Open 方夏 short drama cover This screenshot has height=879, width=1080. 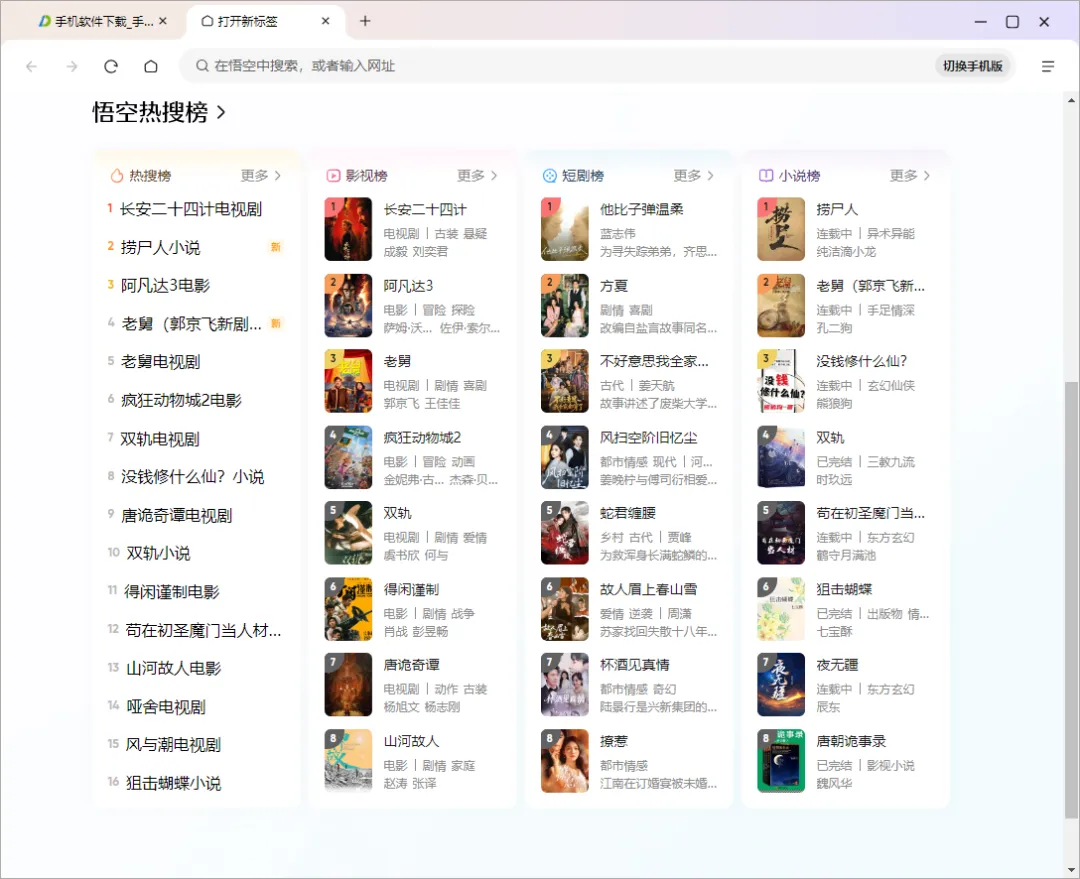pyautogui.click(x=565, y=305)
